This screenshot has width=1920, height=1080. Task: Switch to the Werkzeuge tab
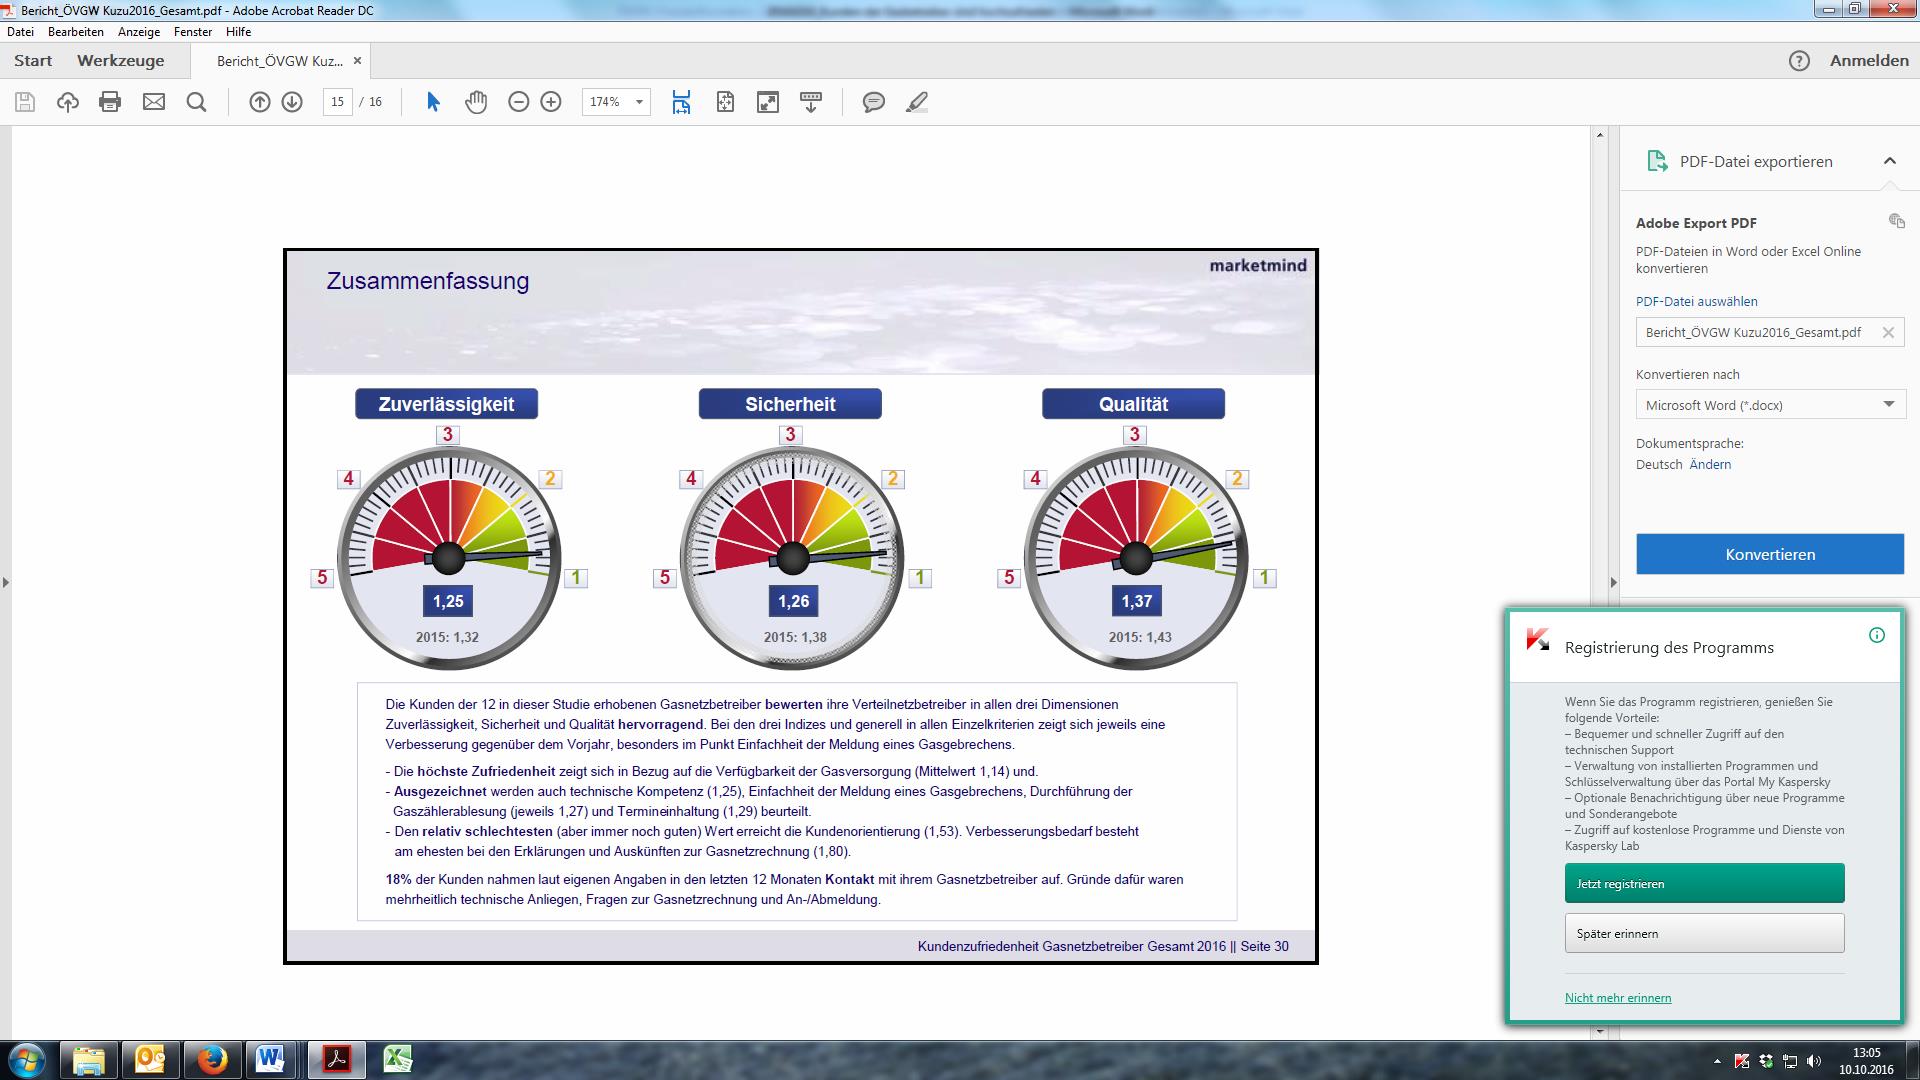(x=120, y=61)
